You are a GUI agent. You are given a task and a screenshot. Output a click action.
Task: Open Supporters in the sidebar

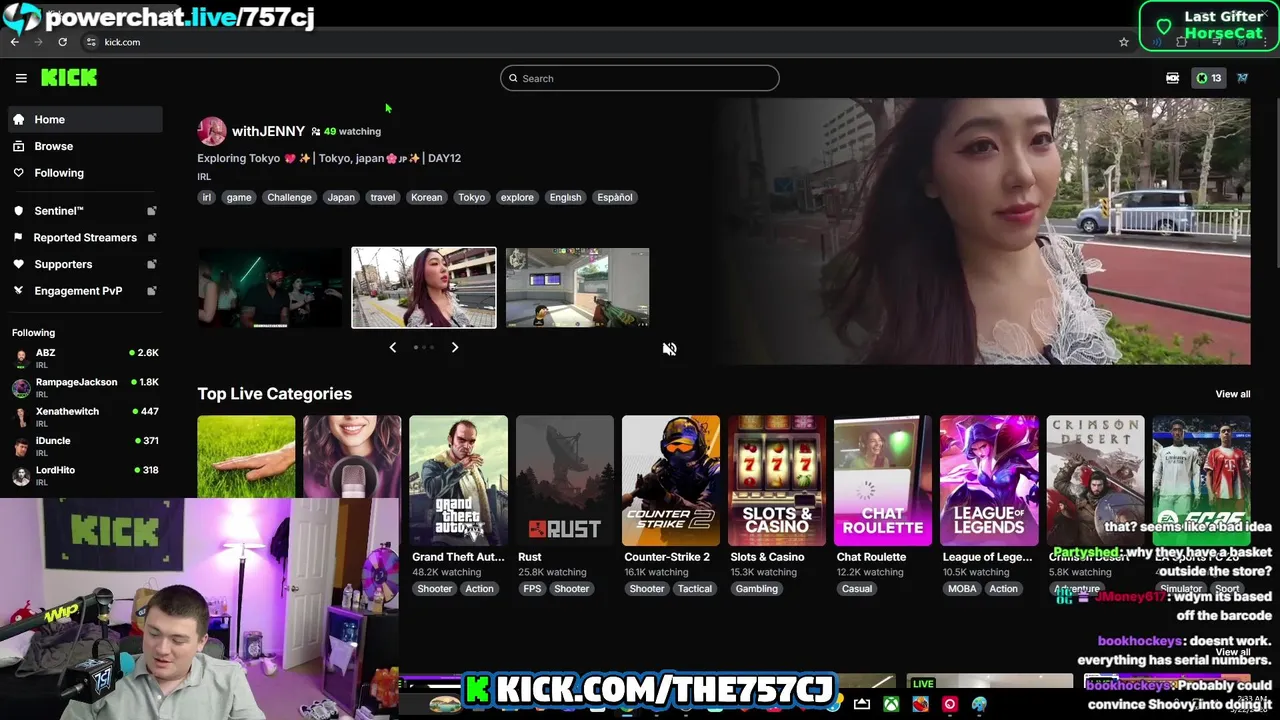85,264
